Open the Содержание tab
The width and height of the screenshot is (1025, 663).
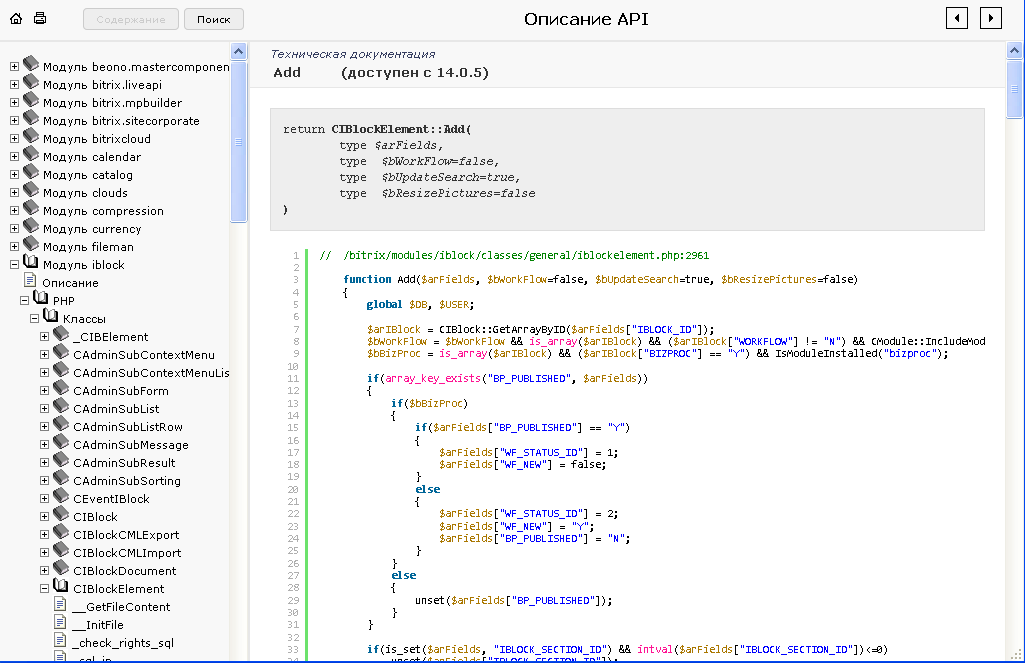coord(131,19)
